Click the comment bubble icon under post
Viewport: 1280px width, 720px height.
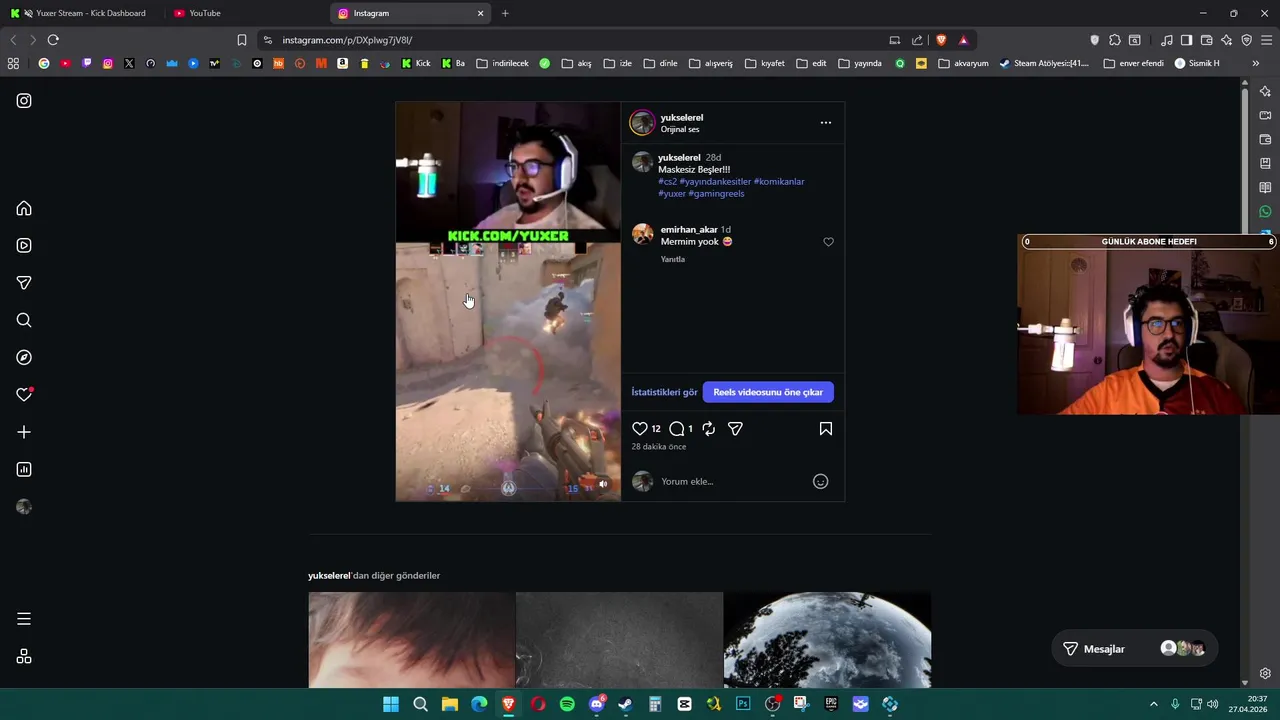[x=677, y=428]
